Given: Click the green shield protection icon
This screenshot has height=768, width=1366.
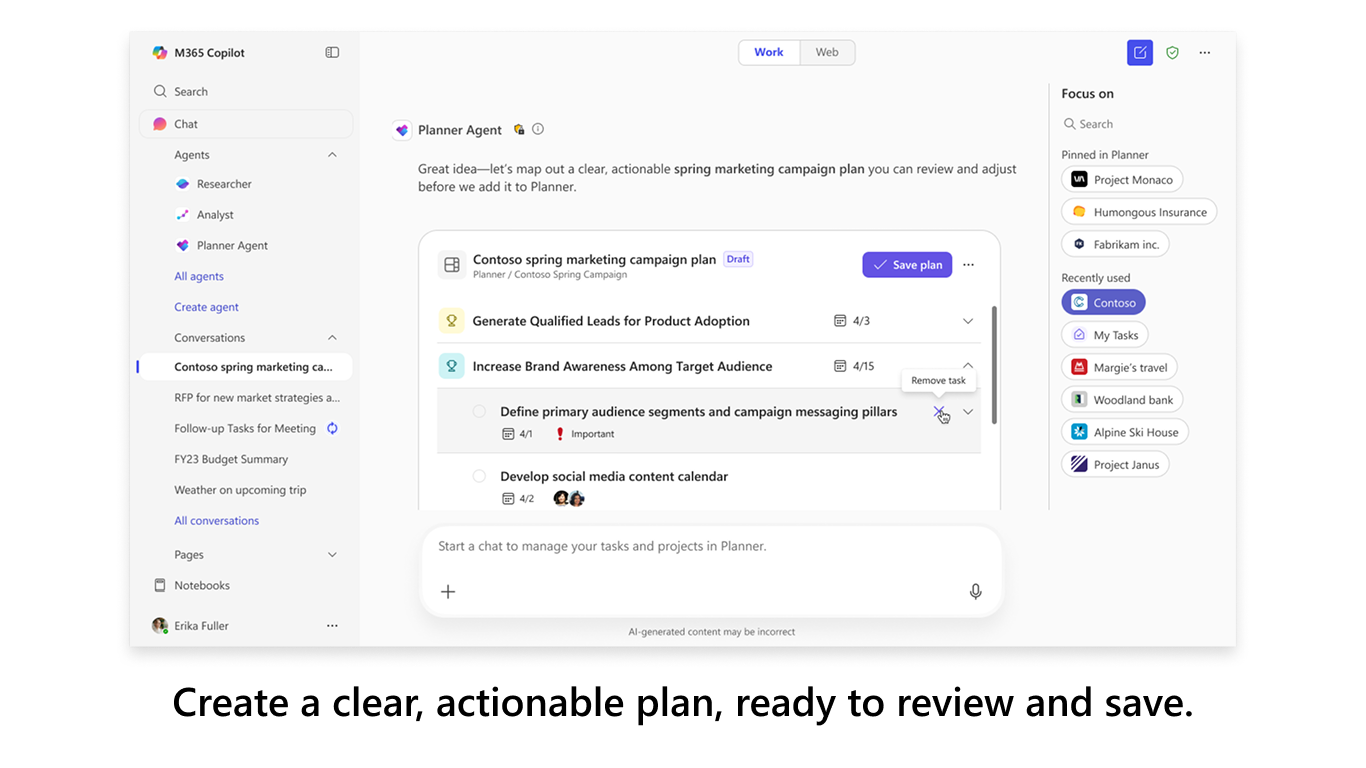Looking at the screenshot, I should 1173,53.
